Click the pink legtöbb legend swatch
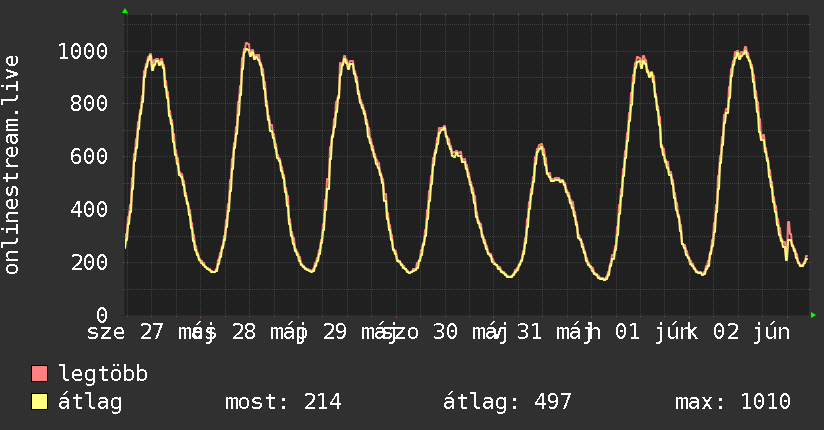Screen dimensions: 824x430 click(x=39, y=374)
